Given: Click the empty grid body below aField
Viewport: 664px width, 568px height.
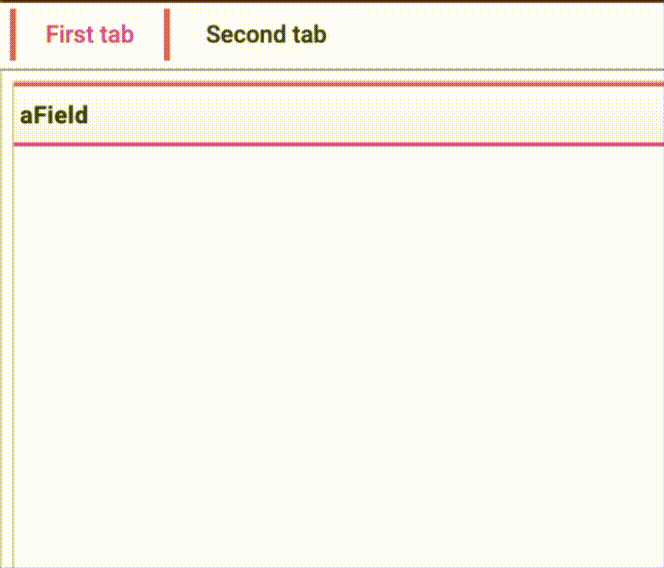Looking at the screenshot, I should pyautogui.click(x=200, y=300).
